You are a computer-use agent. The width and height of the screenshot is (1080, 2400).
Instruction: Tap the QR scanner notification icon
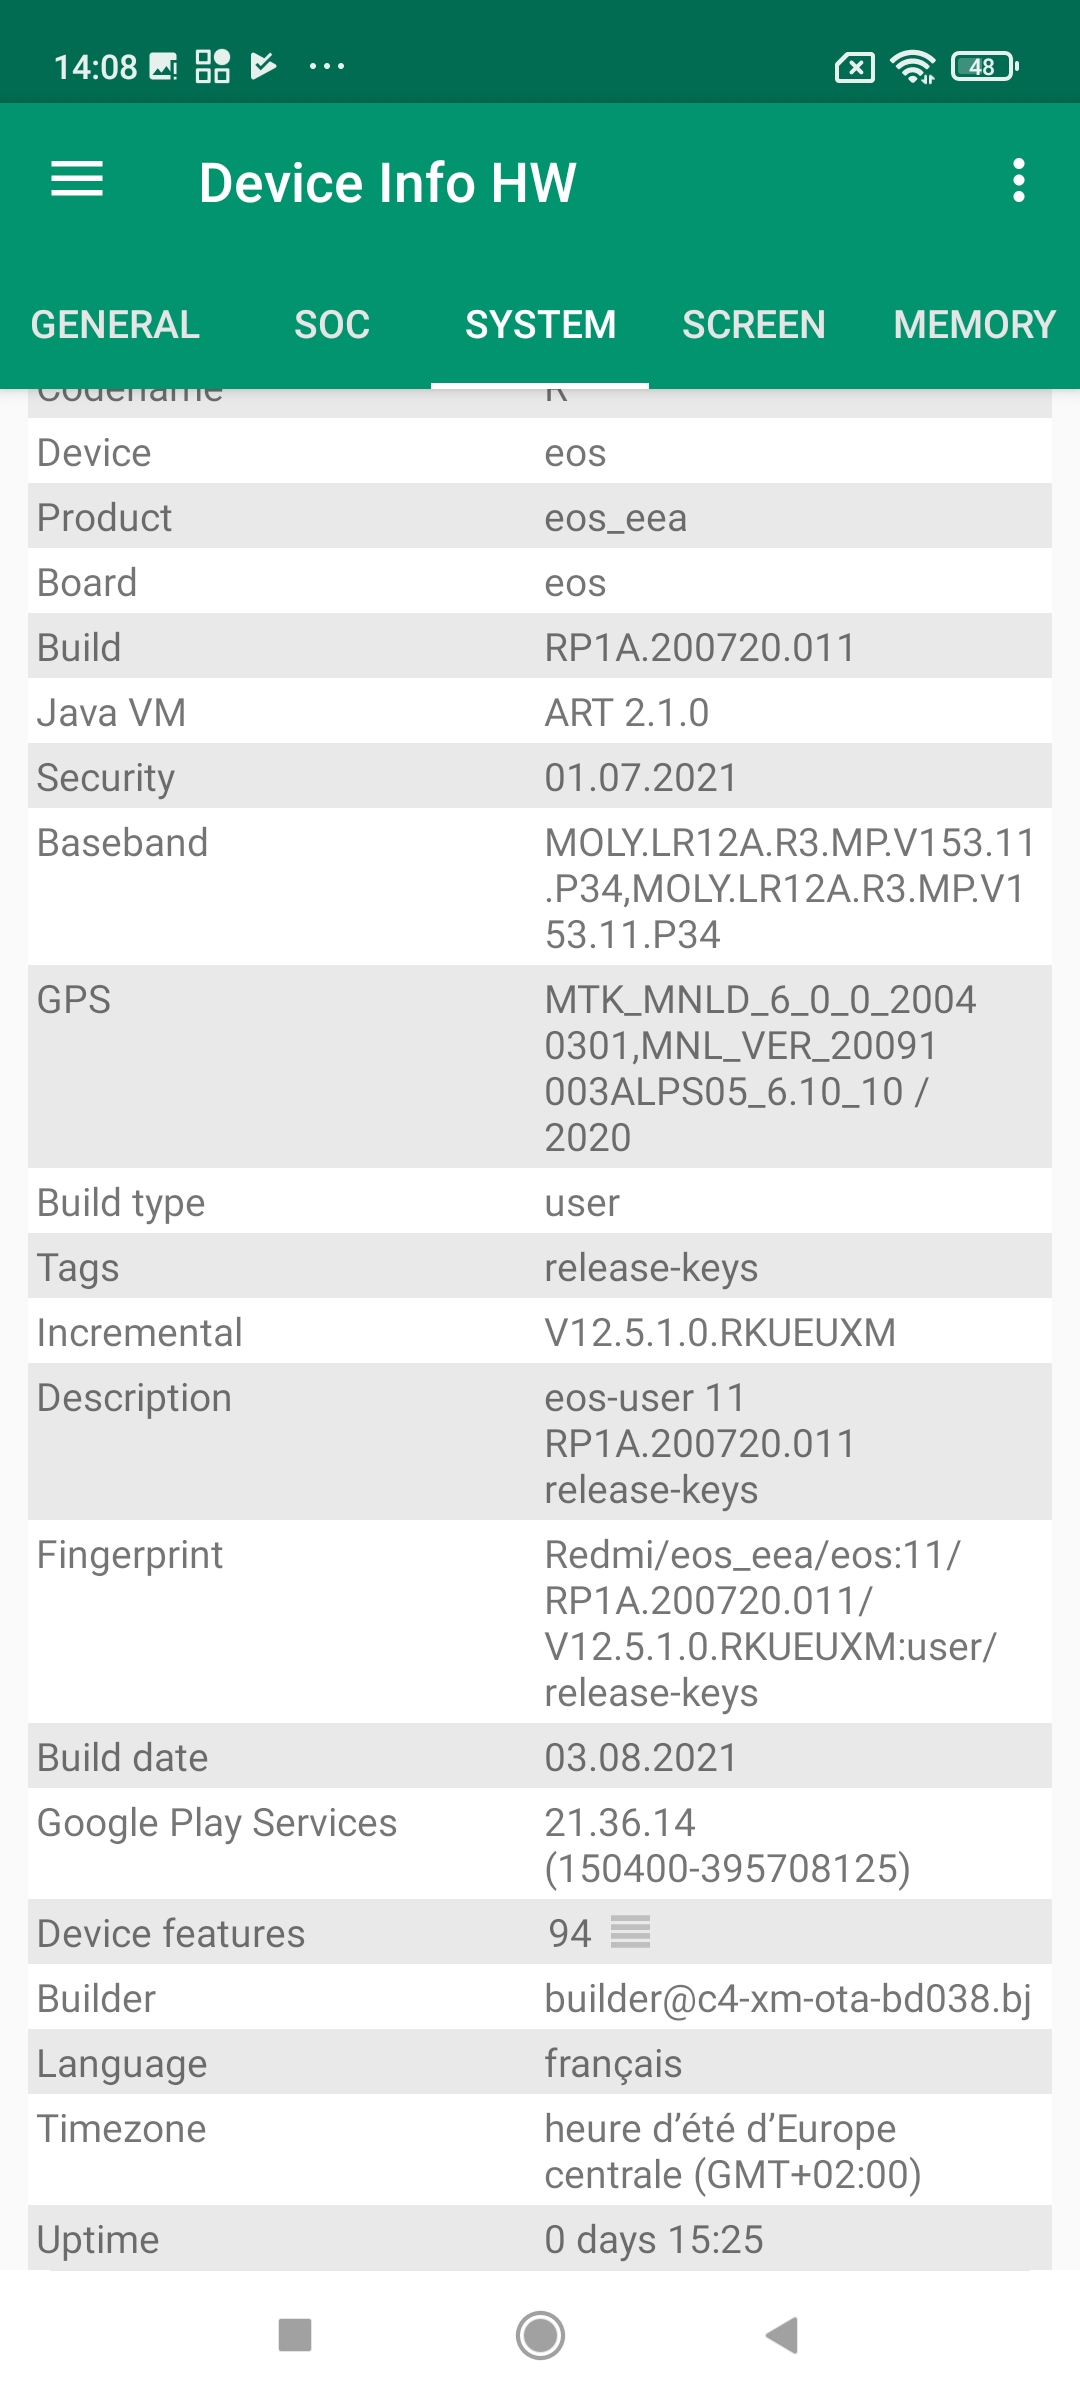(212, 67)
